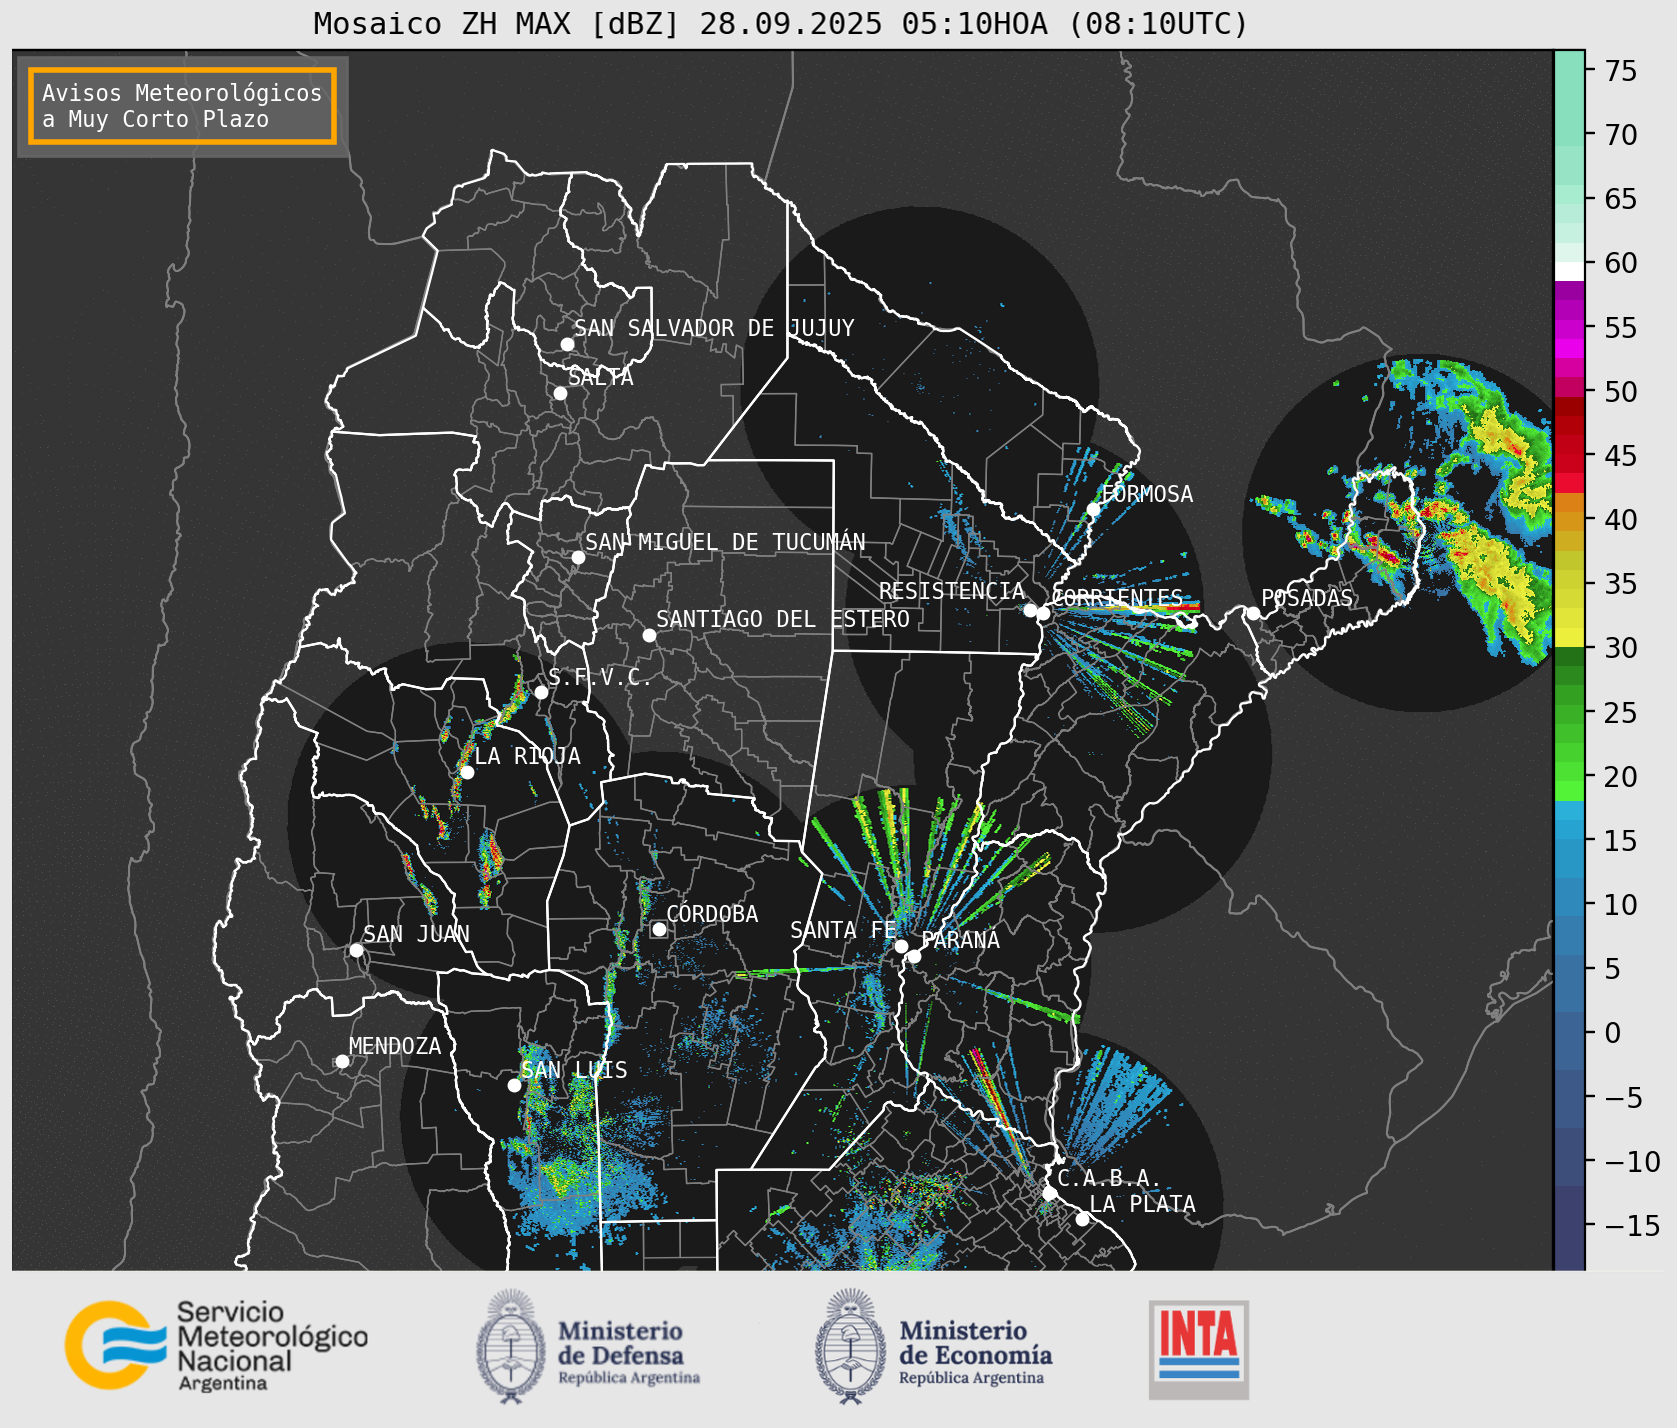Click the Ministerio de Economía logo
This screenshot has width=1677, height=1428.
933,1346
